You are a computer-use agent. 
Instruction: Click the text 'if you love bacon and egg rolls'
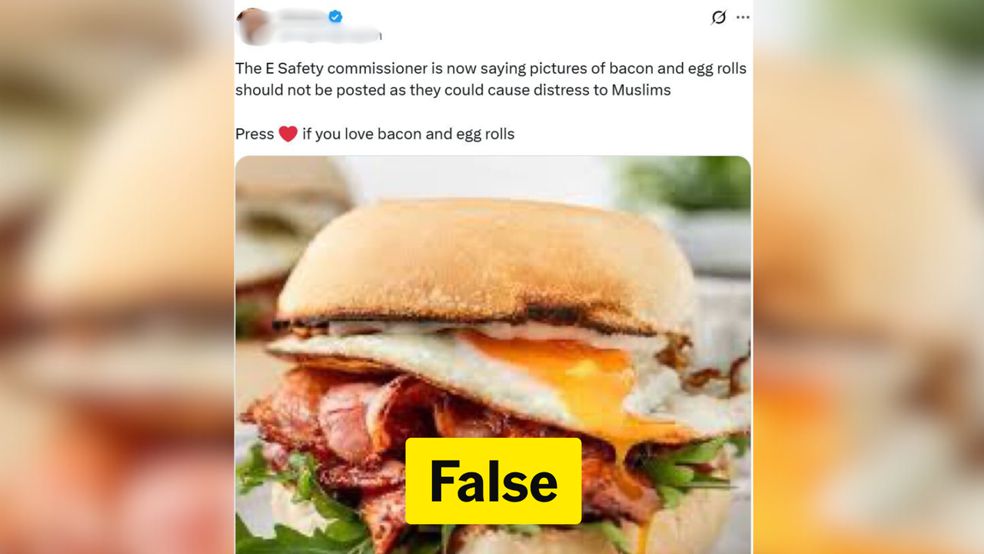[409, 134]
